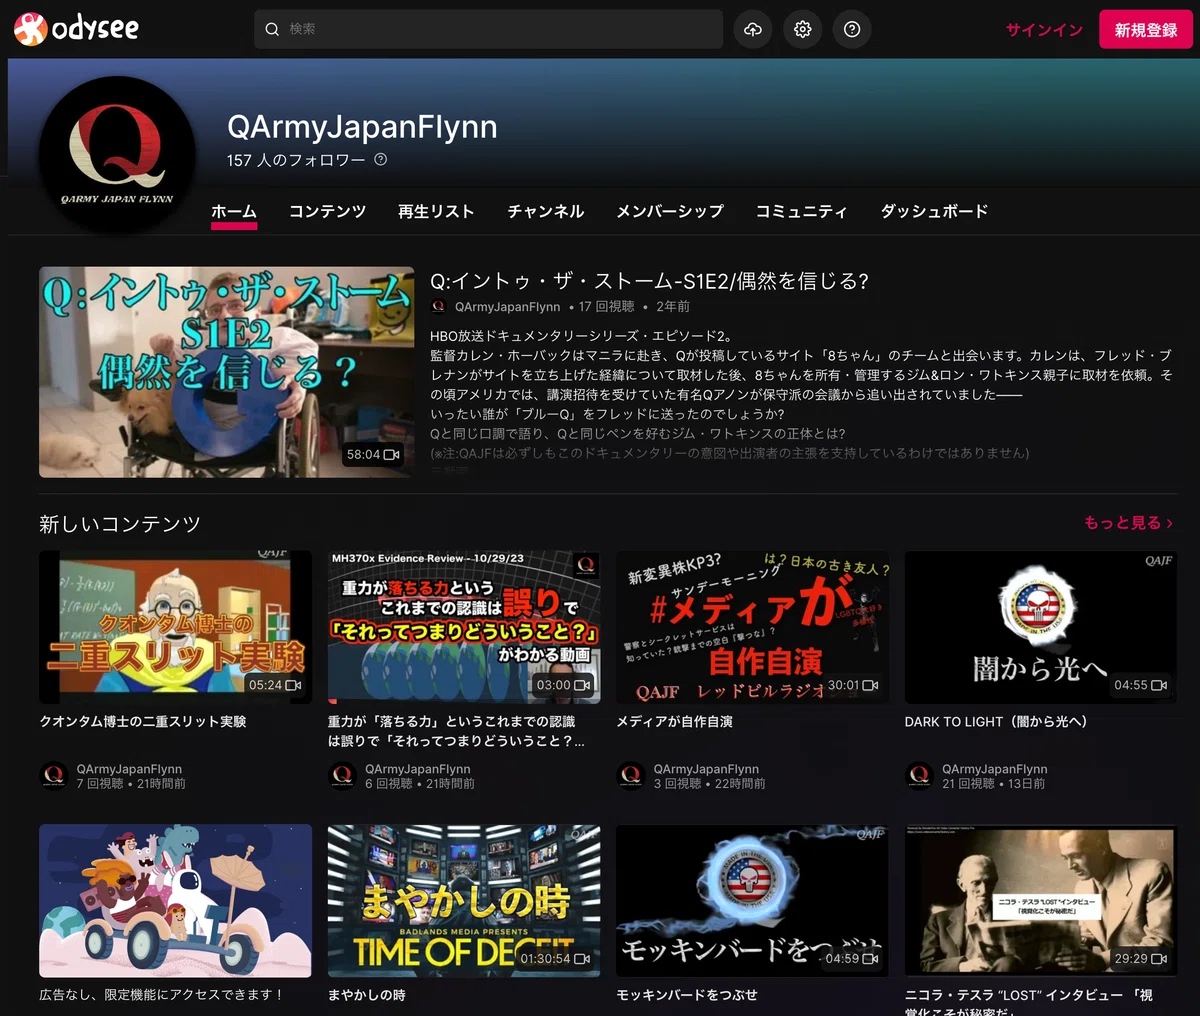Open まやかしの時 TIME OF DECEIT thumbnail
Screen dimensions: 1200x1016
click(464, 900)
